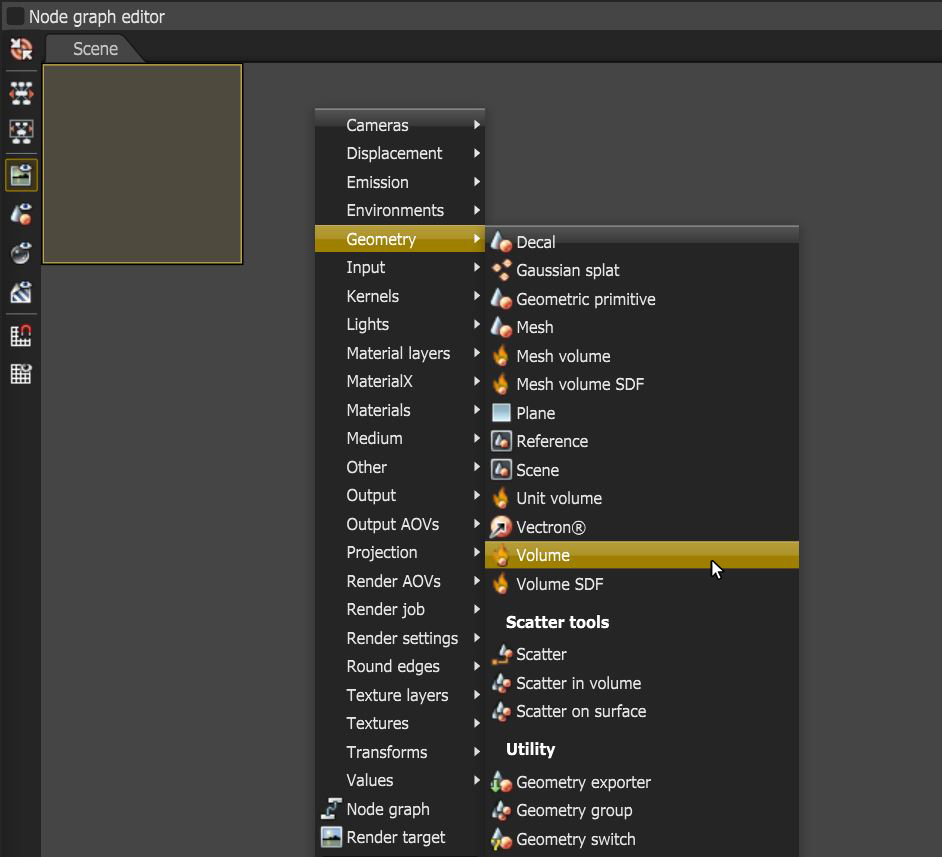Click the Render target menu icon

331,837
